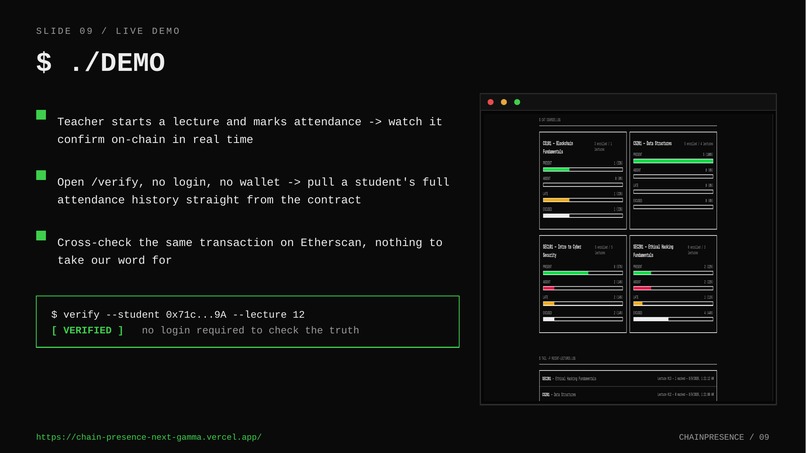Open the Intro to Cyber Security course card
Screen dimensions: 806x453
point(583,284)
